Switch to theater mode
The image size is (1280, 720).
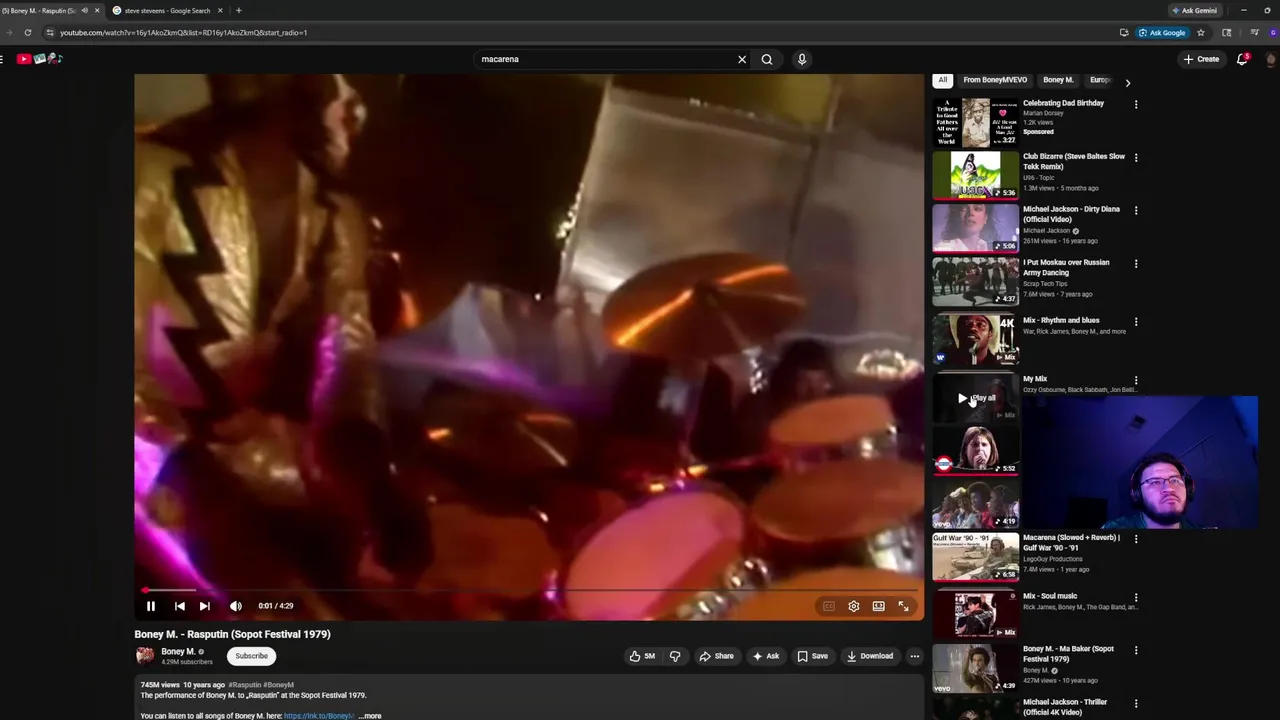[878, 606]
